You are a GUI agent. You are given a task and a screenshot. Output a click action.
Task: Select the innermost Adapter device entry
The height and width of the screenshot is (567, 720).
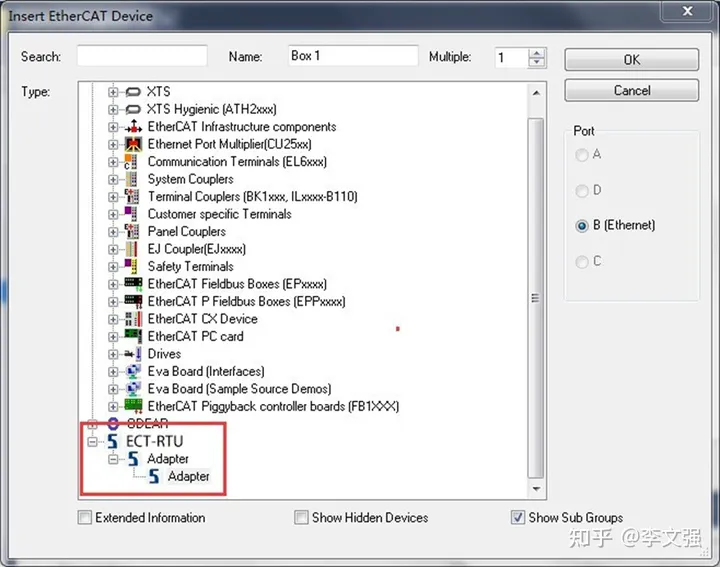(x=188, y=476)
